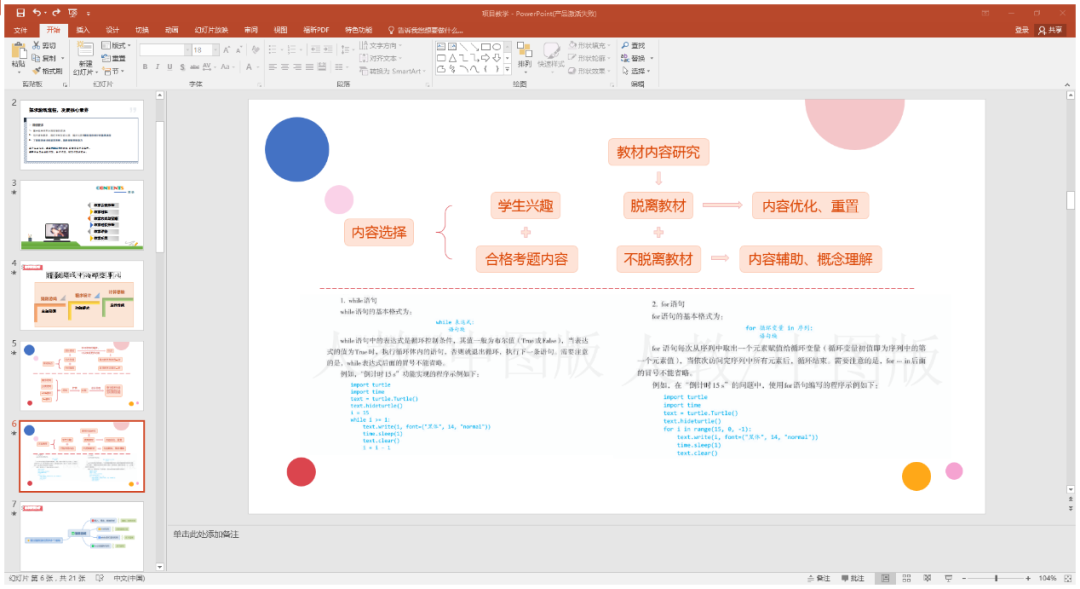The height and width of the screenshot is (589, 1080).
Task: Reset slide using the 重置 button
Action: tap(114, 59)
